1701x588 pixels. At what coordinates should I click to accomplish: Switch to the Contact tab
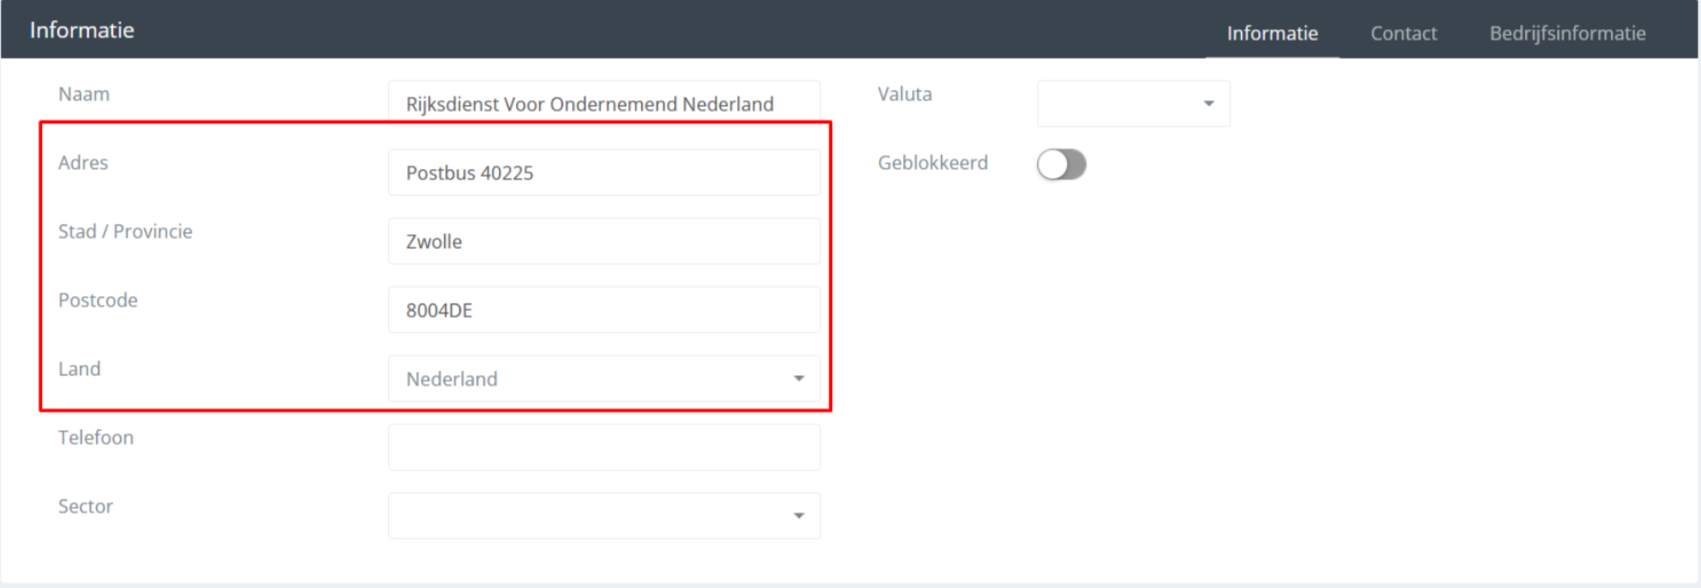(x=1403, y=33)
